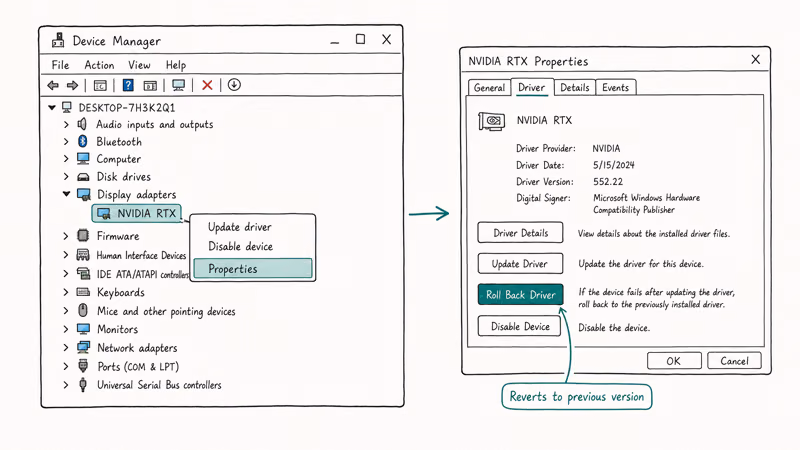Select the DESKTOP-7H3K2Q1 computer name

coord(127,108)
